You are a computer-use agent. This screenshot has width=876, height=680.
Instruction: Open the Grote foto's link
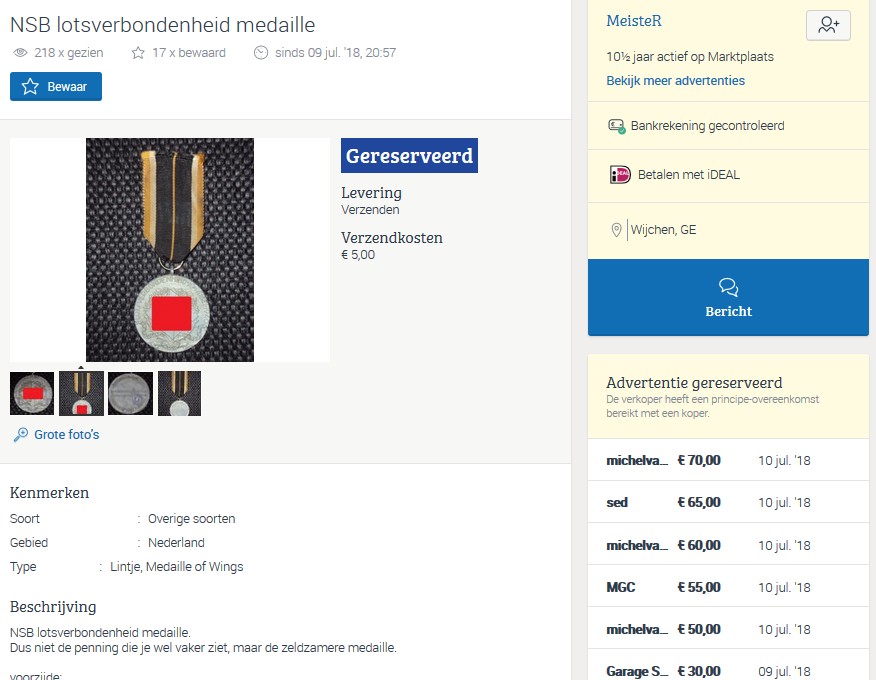point(66,435)
